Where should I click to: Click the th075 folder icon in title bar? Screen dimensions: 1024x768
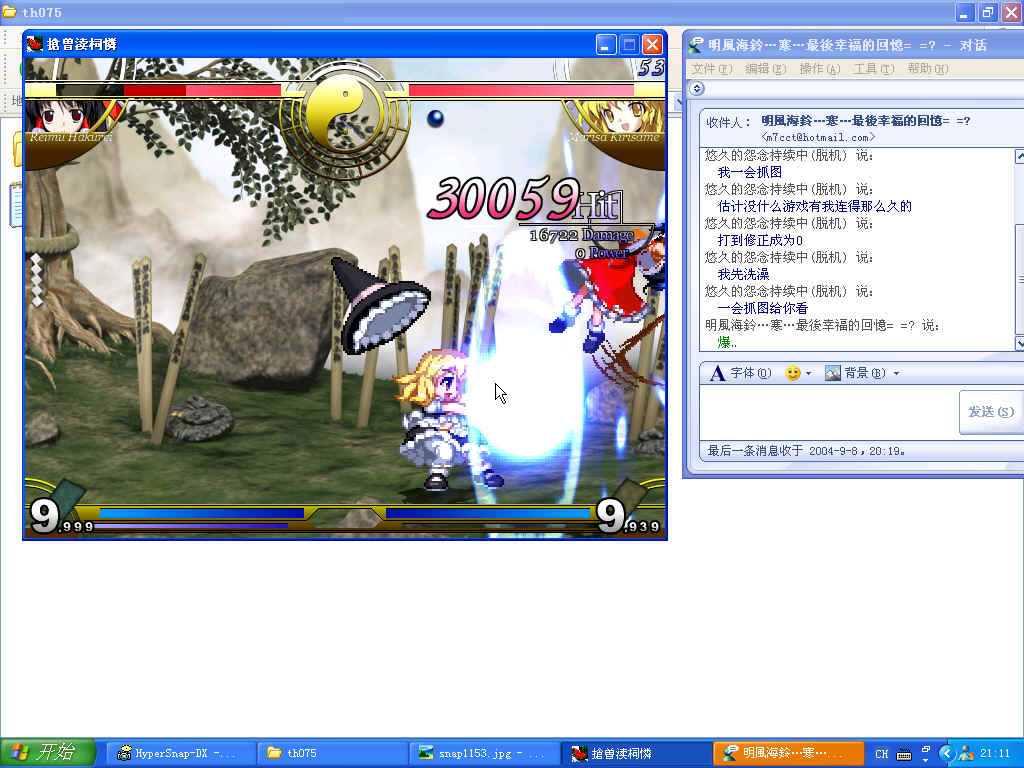click(10, 12)
